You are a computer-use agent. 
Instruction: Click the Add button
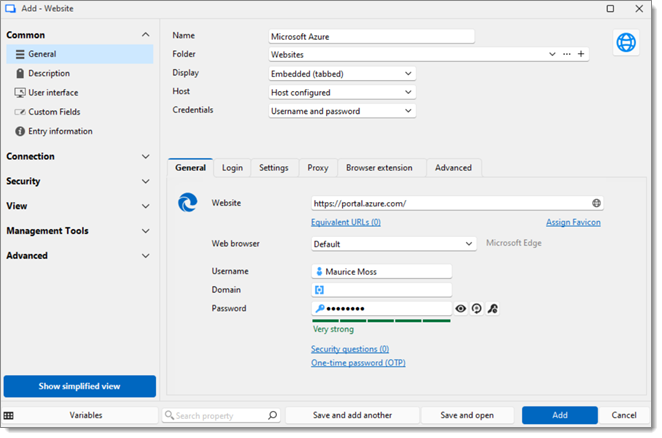[x=560, y=416]
